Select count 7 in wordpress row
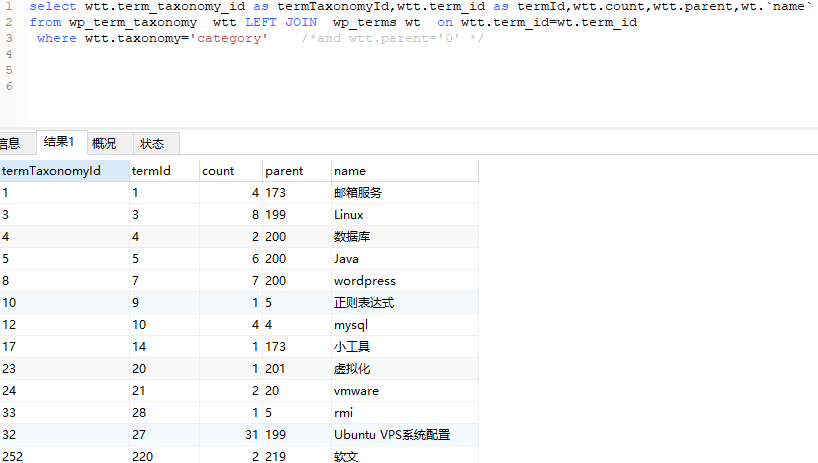 231,281
